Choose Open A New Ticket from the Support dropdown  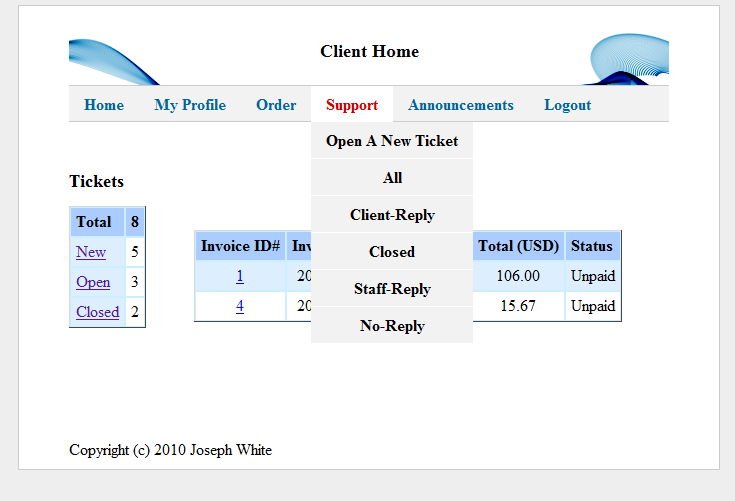tap(392, 141)
